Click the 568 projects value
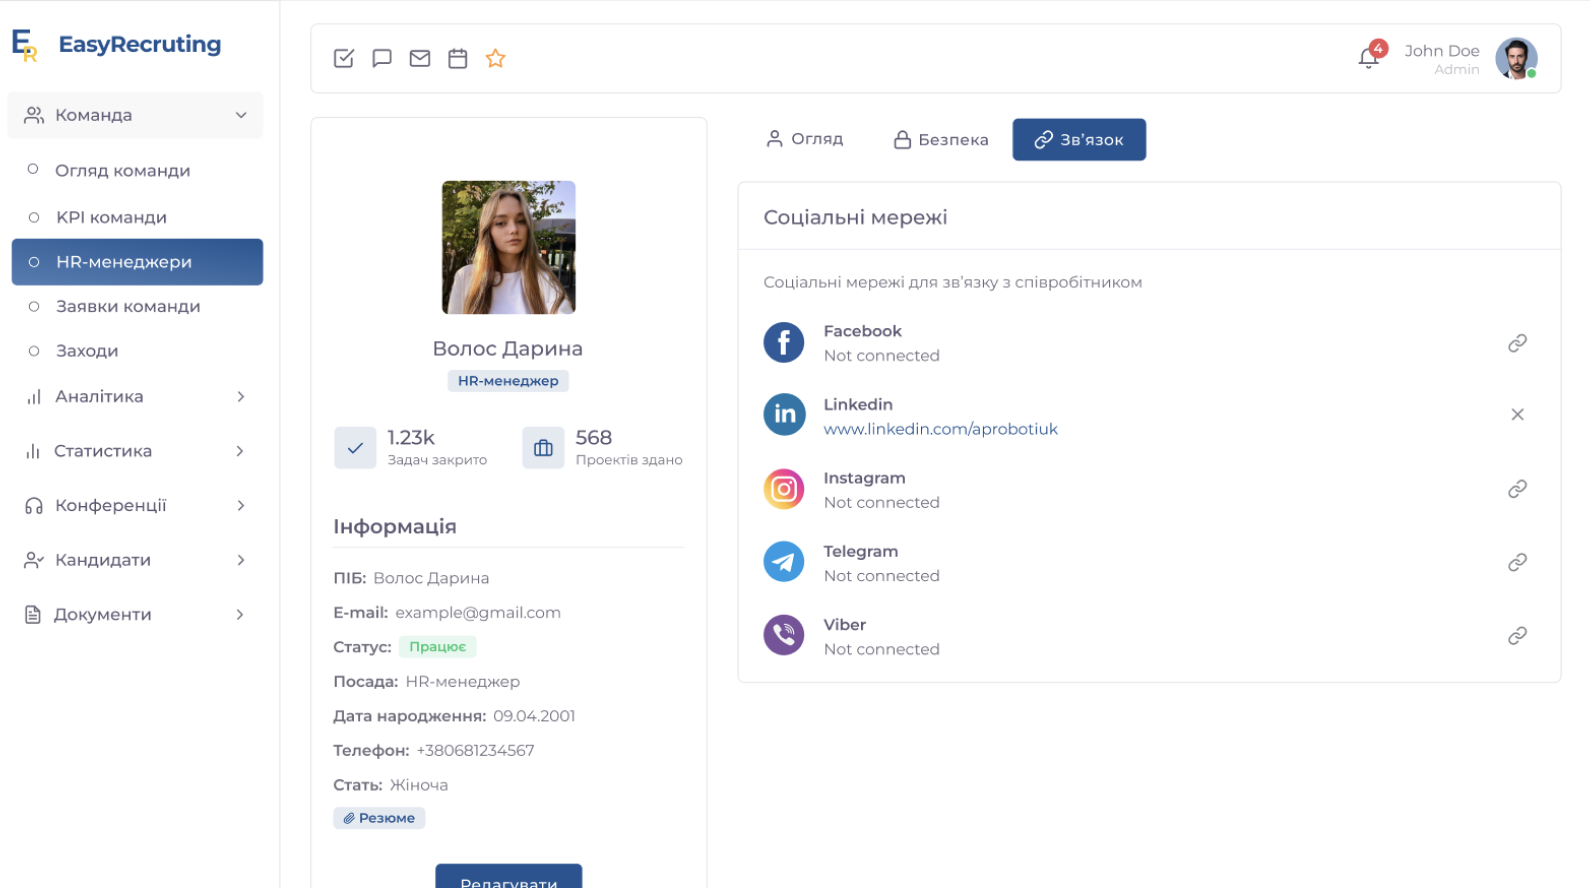This screenshot has width=1590, height=888. point(594,437)
